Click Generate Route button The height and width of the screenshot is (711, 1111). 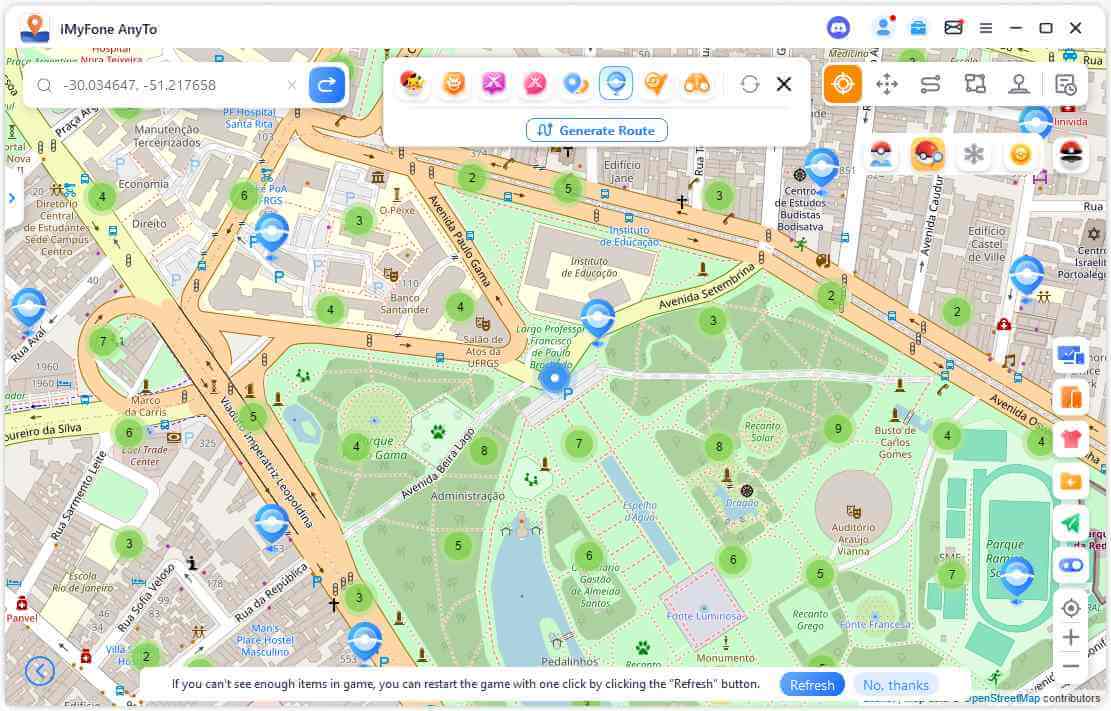597,130
